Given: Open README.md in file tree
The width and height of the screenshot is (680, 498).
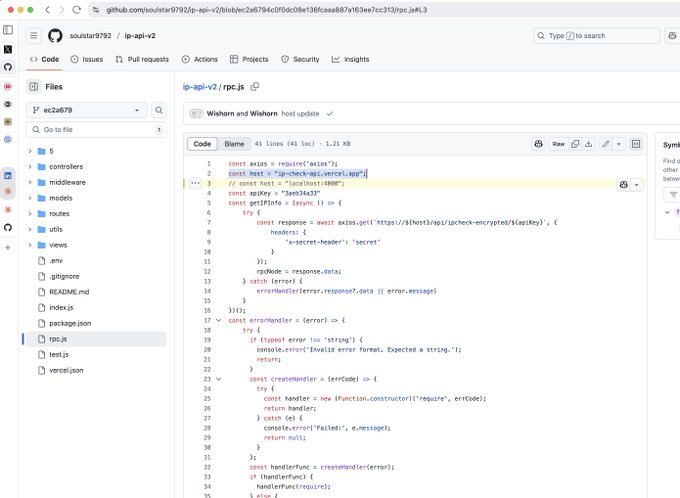Looking at the screenshot, I should 69,292.
